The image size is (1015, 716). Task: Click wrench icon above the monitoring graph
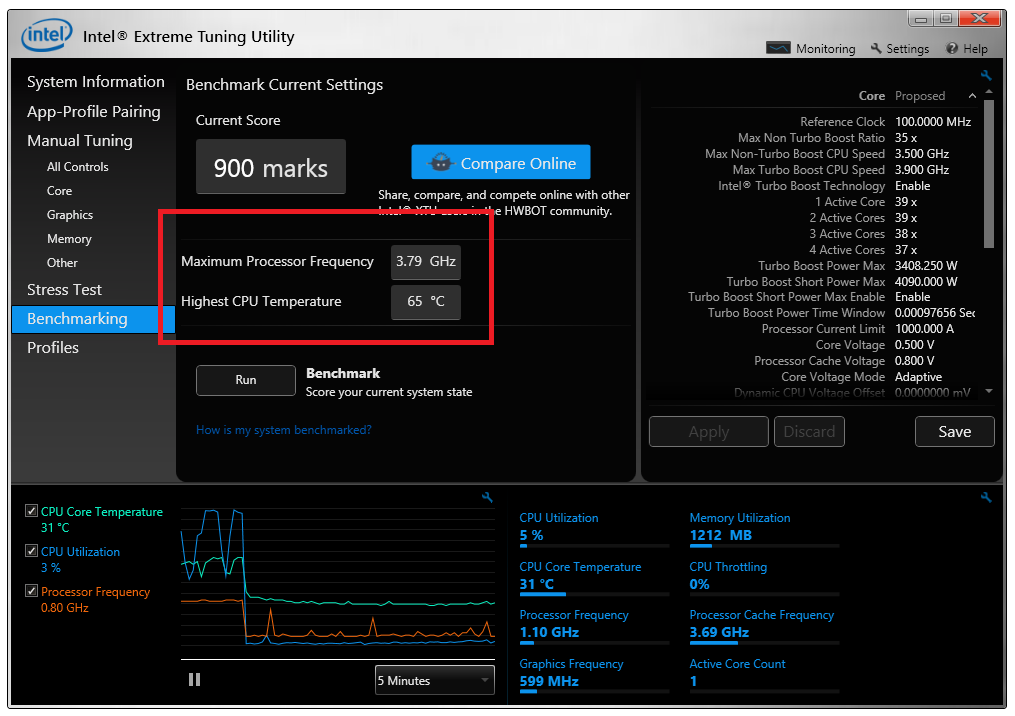[x=487, y=497]
